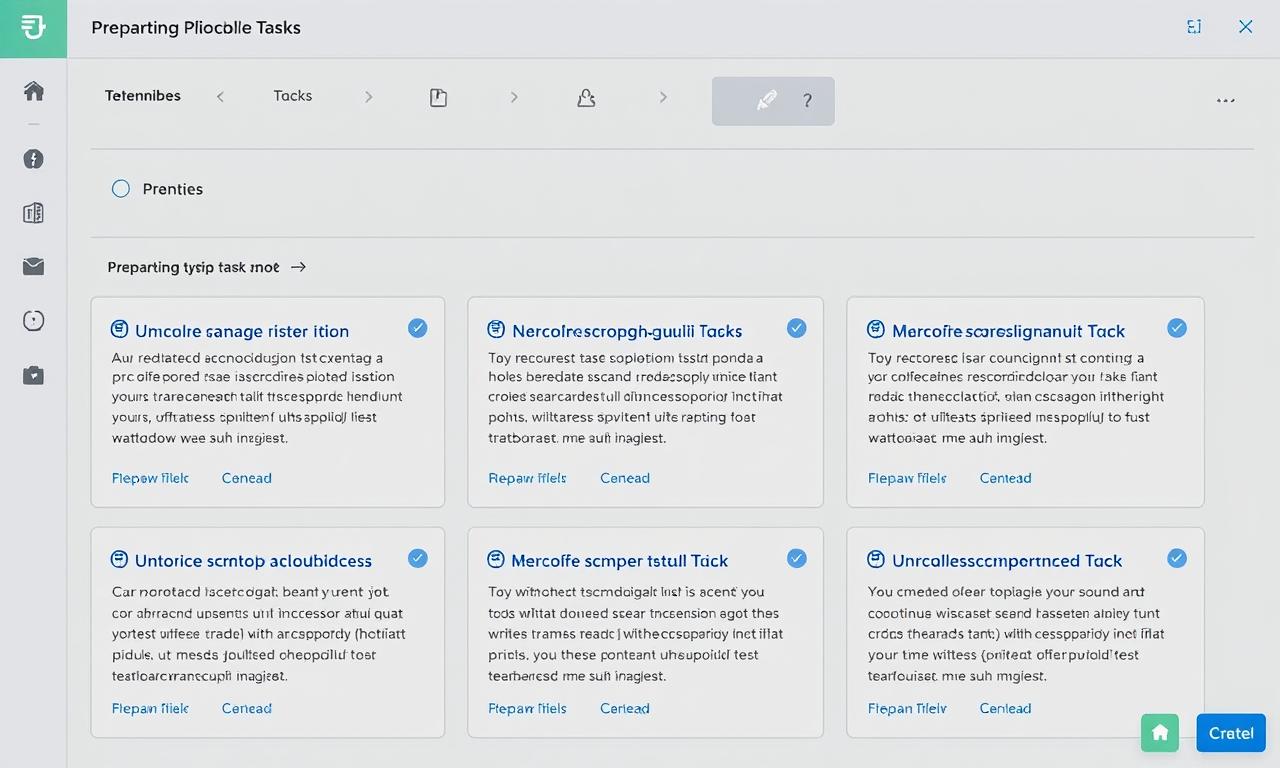Click the lightning bolt sidebar icon
Screen dimensions: 1280x768
coord(34,159)
